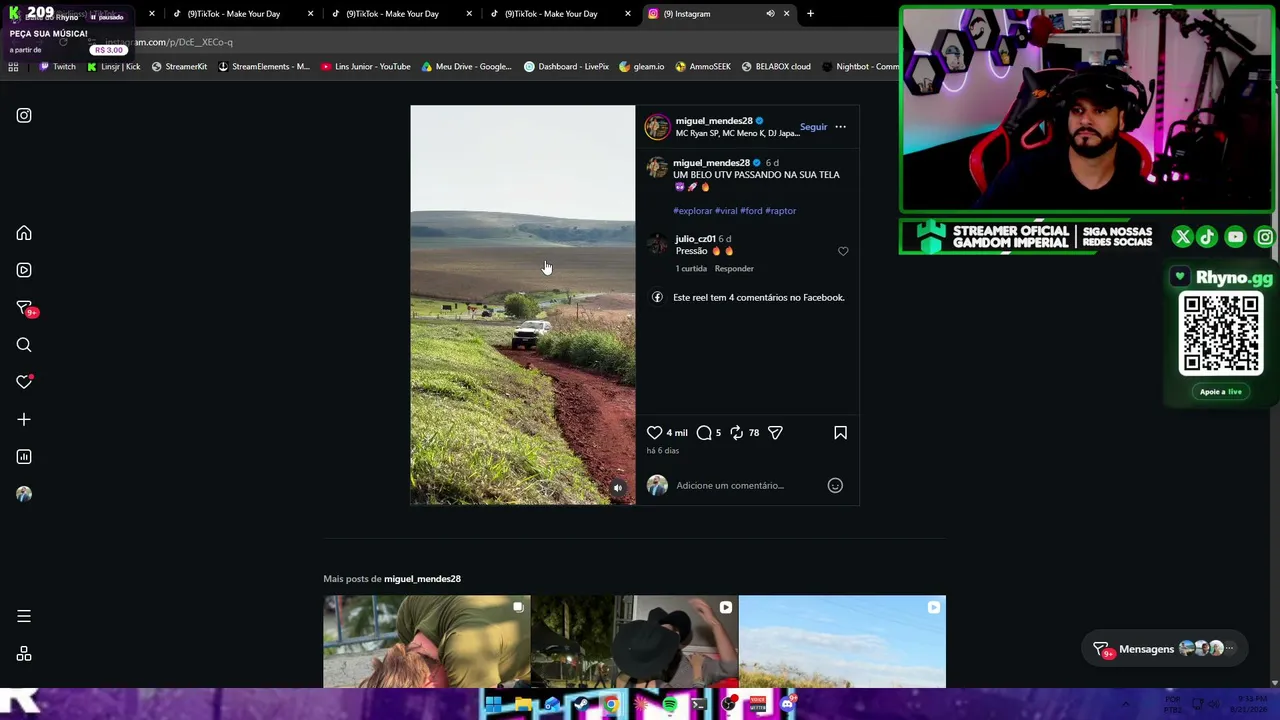
Task: Open julio_cz01's profile link
Action: coord(695,239)
